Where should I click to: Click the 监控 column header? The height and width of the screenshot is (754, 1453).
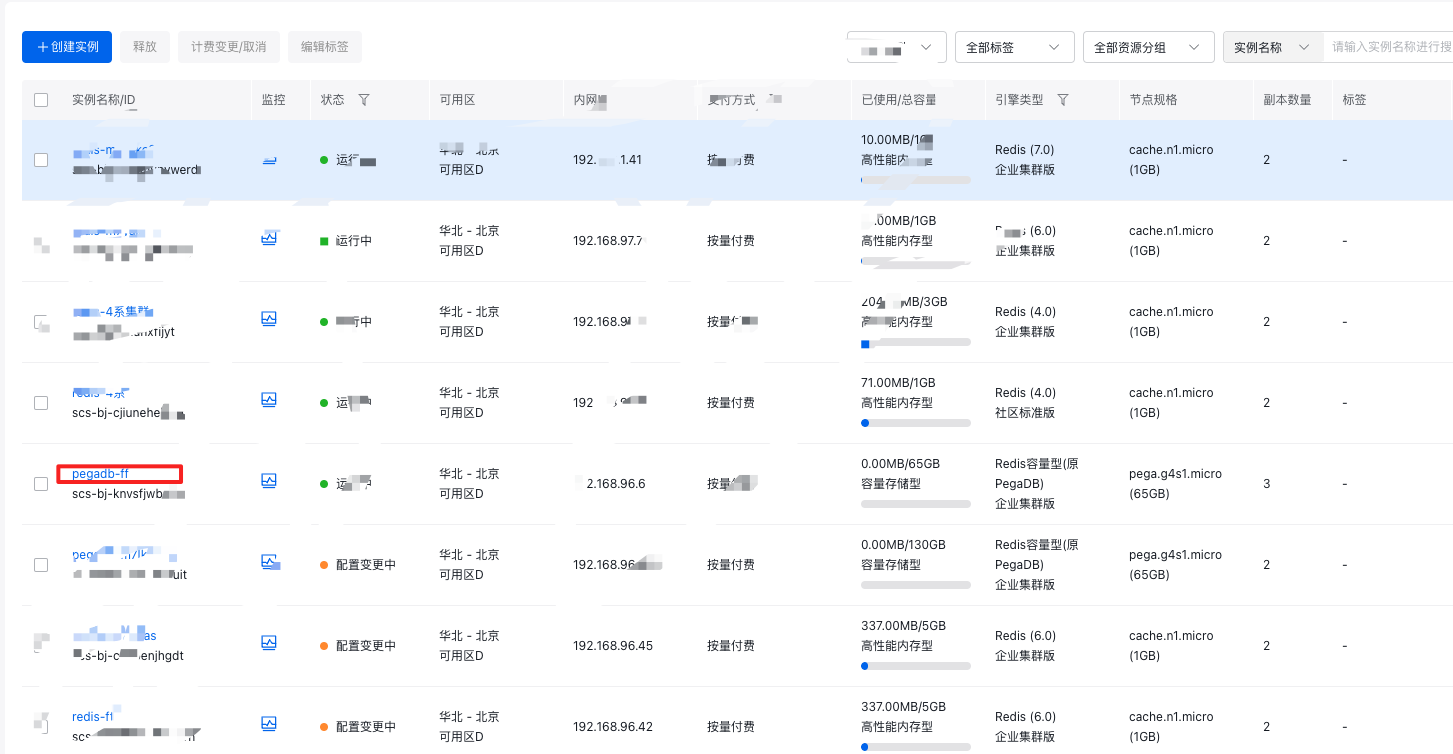(273, 100)
